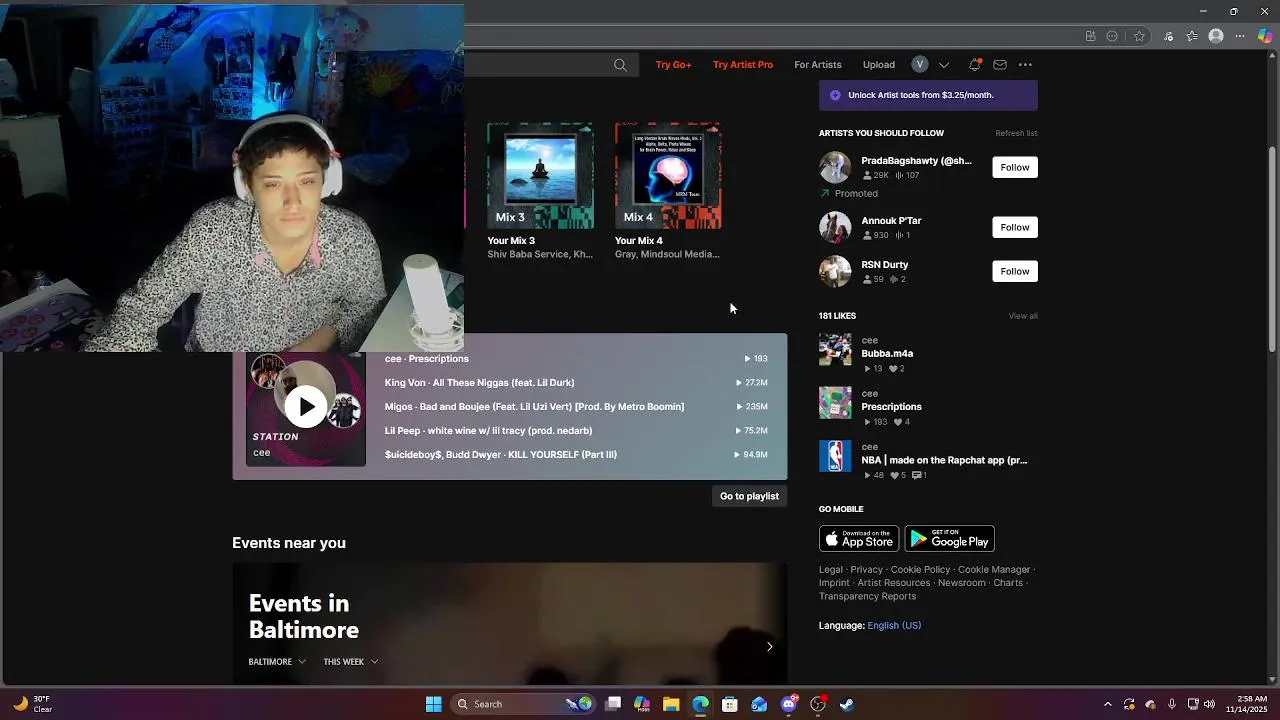The image size is (1280, 720).
Task: Open Try Artist Pro in navigation
Action: coord(743,65)
